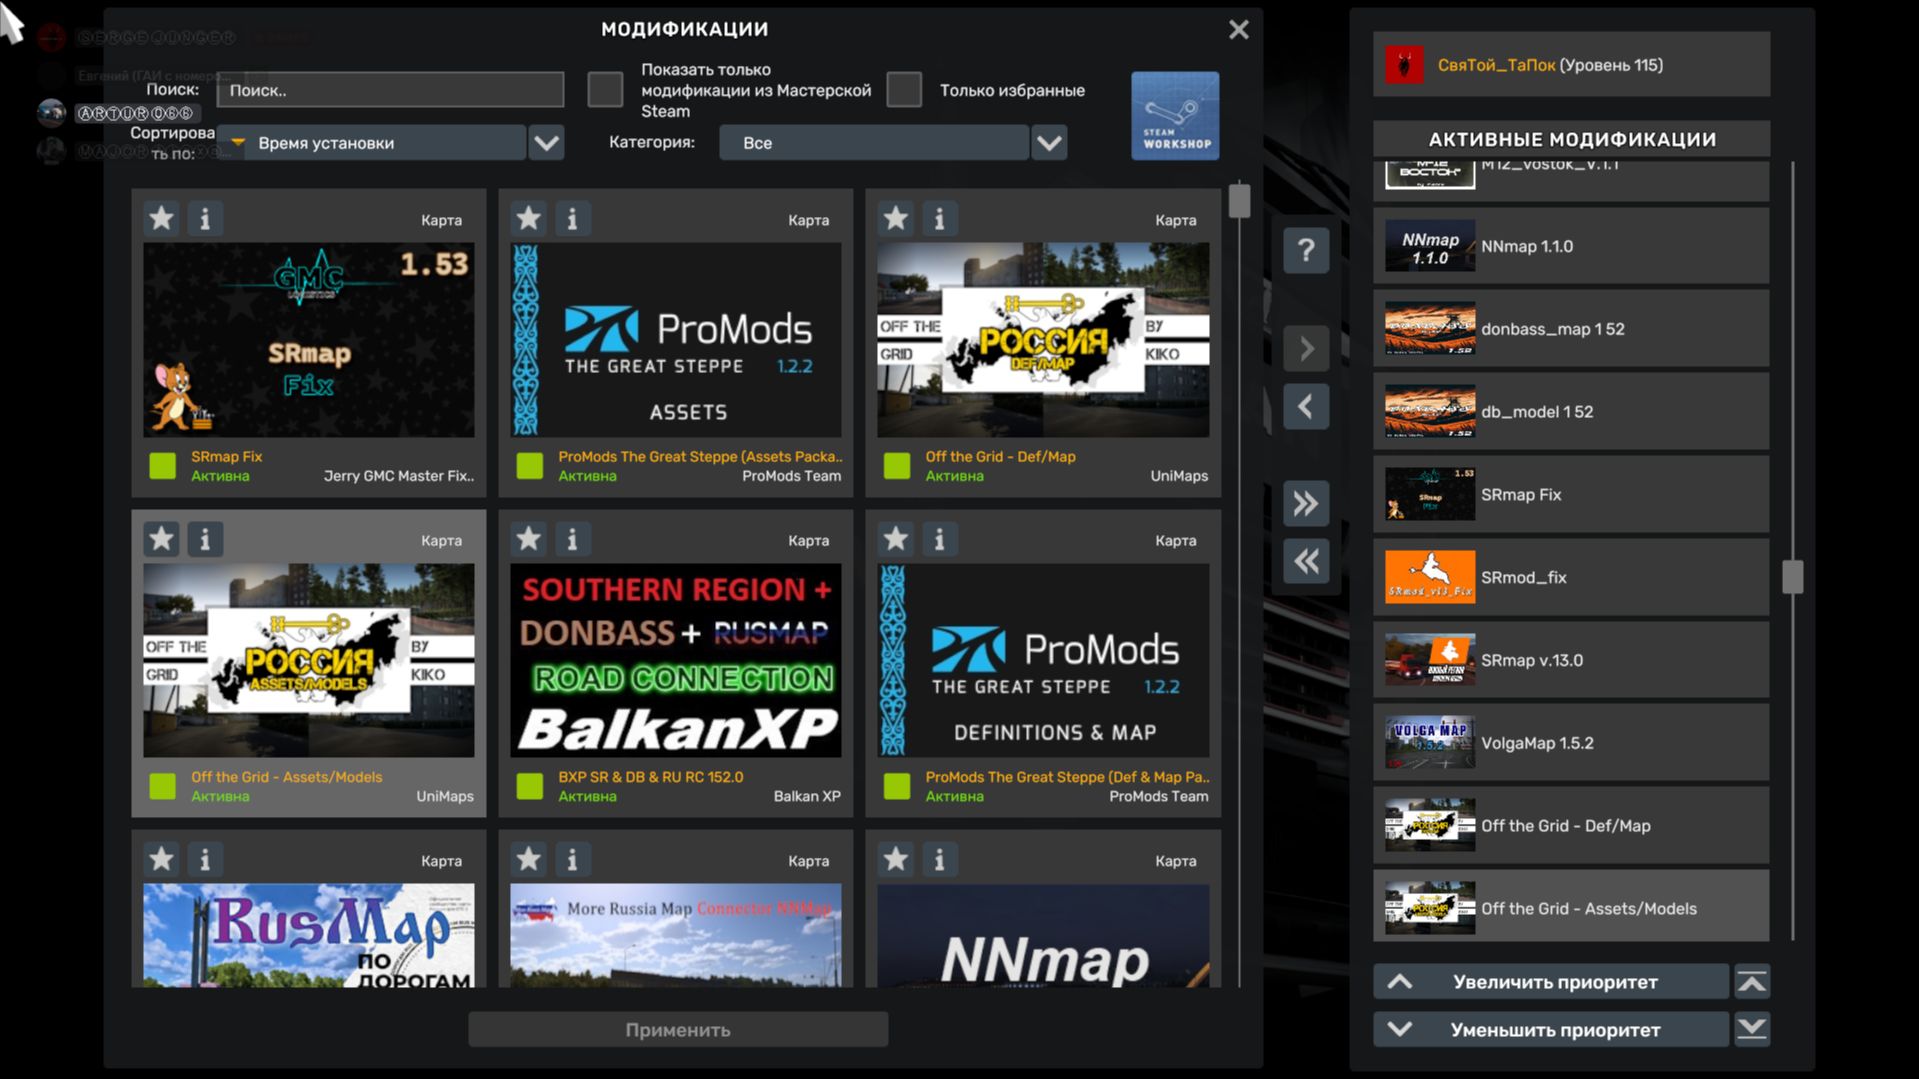
Task: Open info for the RusMap mod card
Action: coord(205,859)
